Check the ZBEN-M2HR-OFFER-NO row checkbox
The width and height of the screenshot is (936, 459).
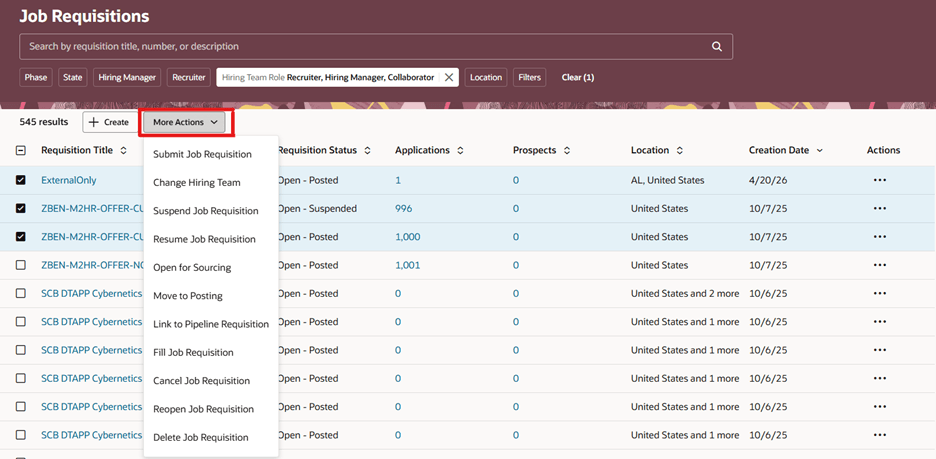(20, 266)
